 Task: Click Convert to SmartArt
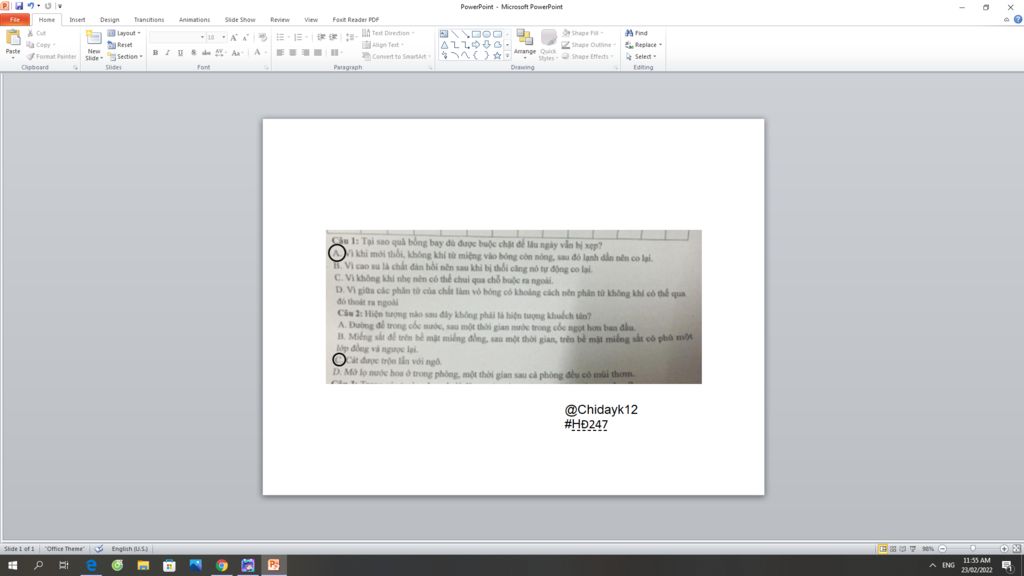(395, 57)
